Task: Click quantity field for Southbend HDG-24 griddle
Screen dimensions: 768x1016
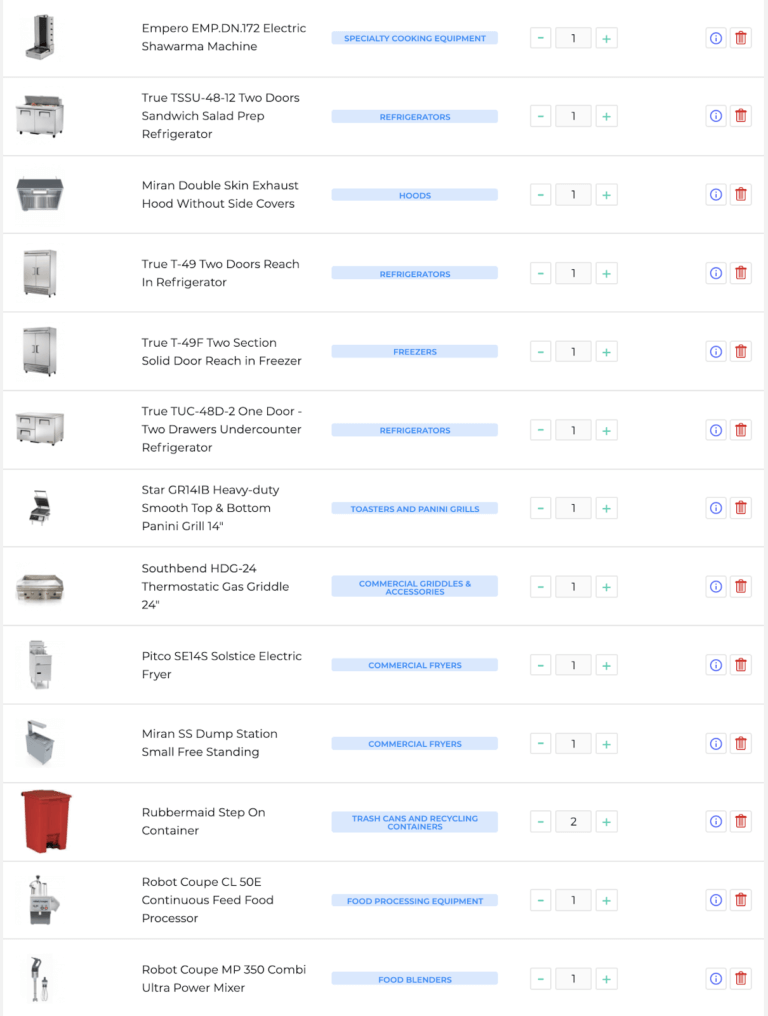Action: coord(573,586)
